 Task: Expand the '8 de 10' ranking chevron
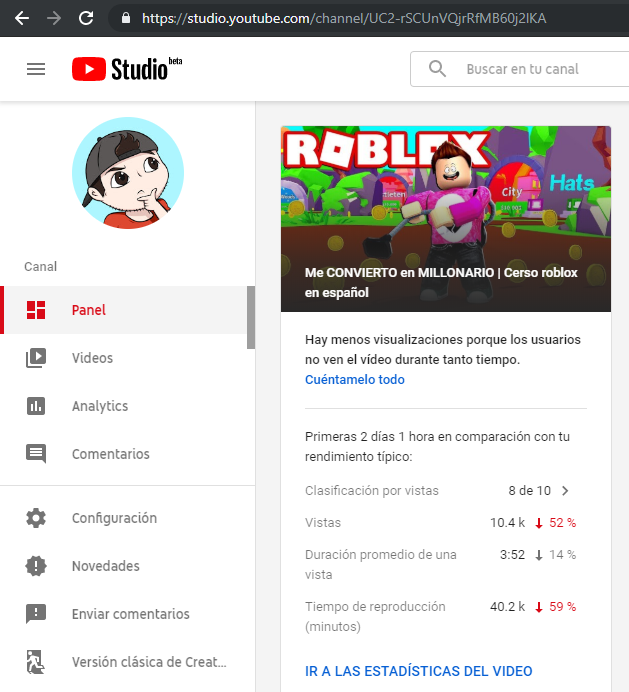565,490
